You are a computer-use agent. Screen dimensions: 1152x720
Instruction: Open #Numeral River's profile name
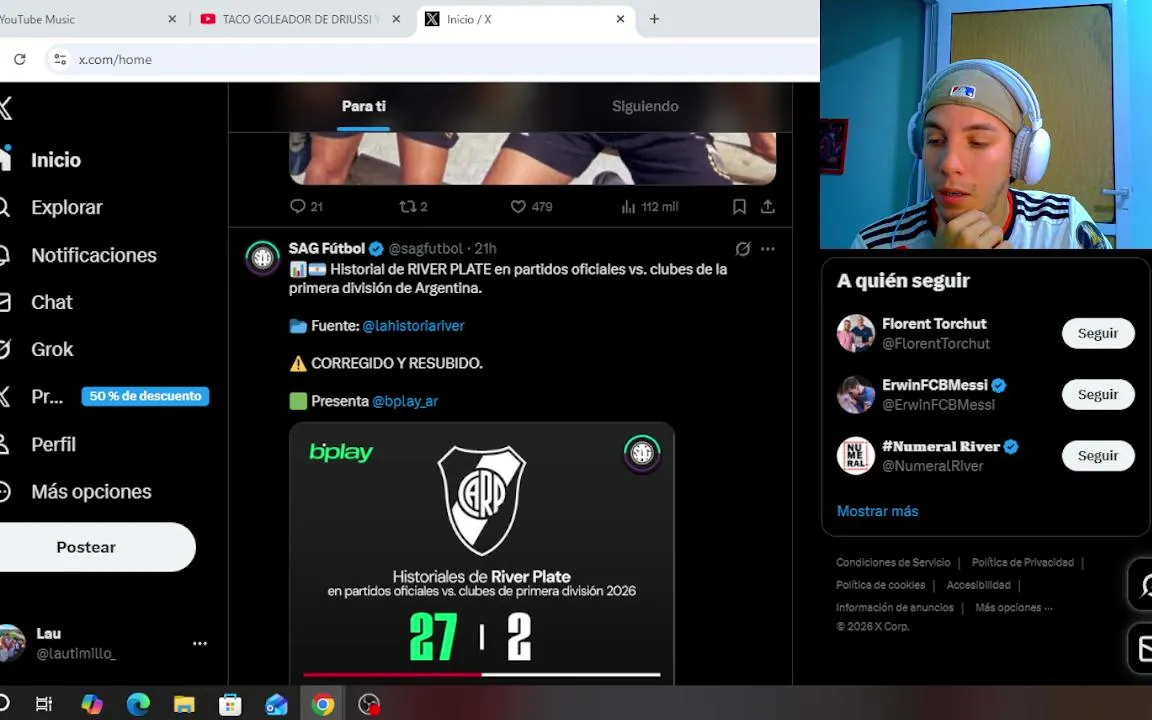coord(940,446)
